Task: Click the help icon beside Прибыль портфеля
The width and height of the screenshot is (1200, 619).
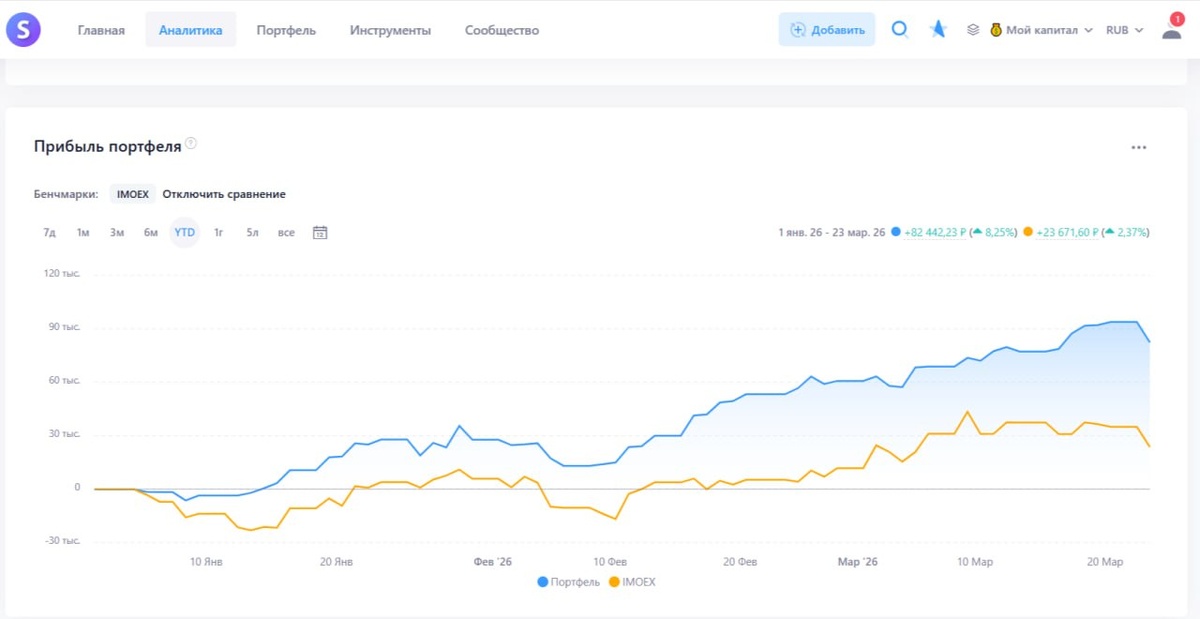Action: [x=191, y=143]
